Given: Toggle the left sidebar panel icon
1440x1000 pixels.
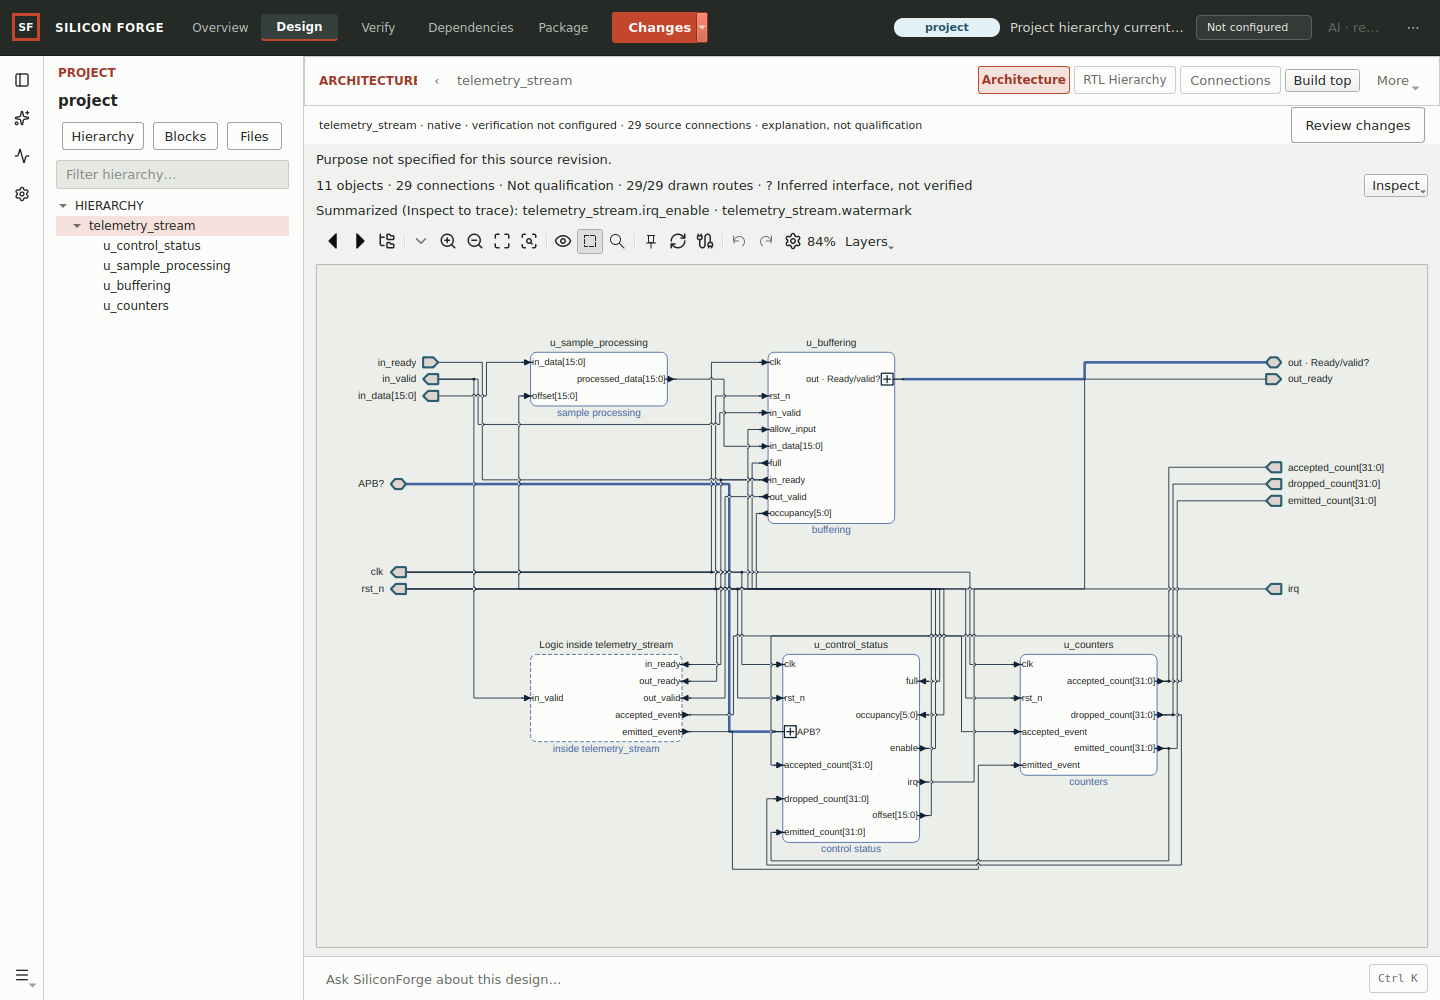Looking at the screenshot, I should pyautogui.click(x=22, y=80).
